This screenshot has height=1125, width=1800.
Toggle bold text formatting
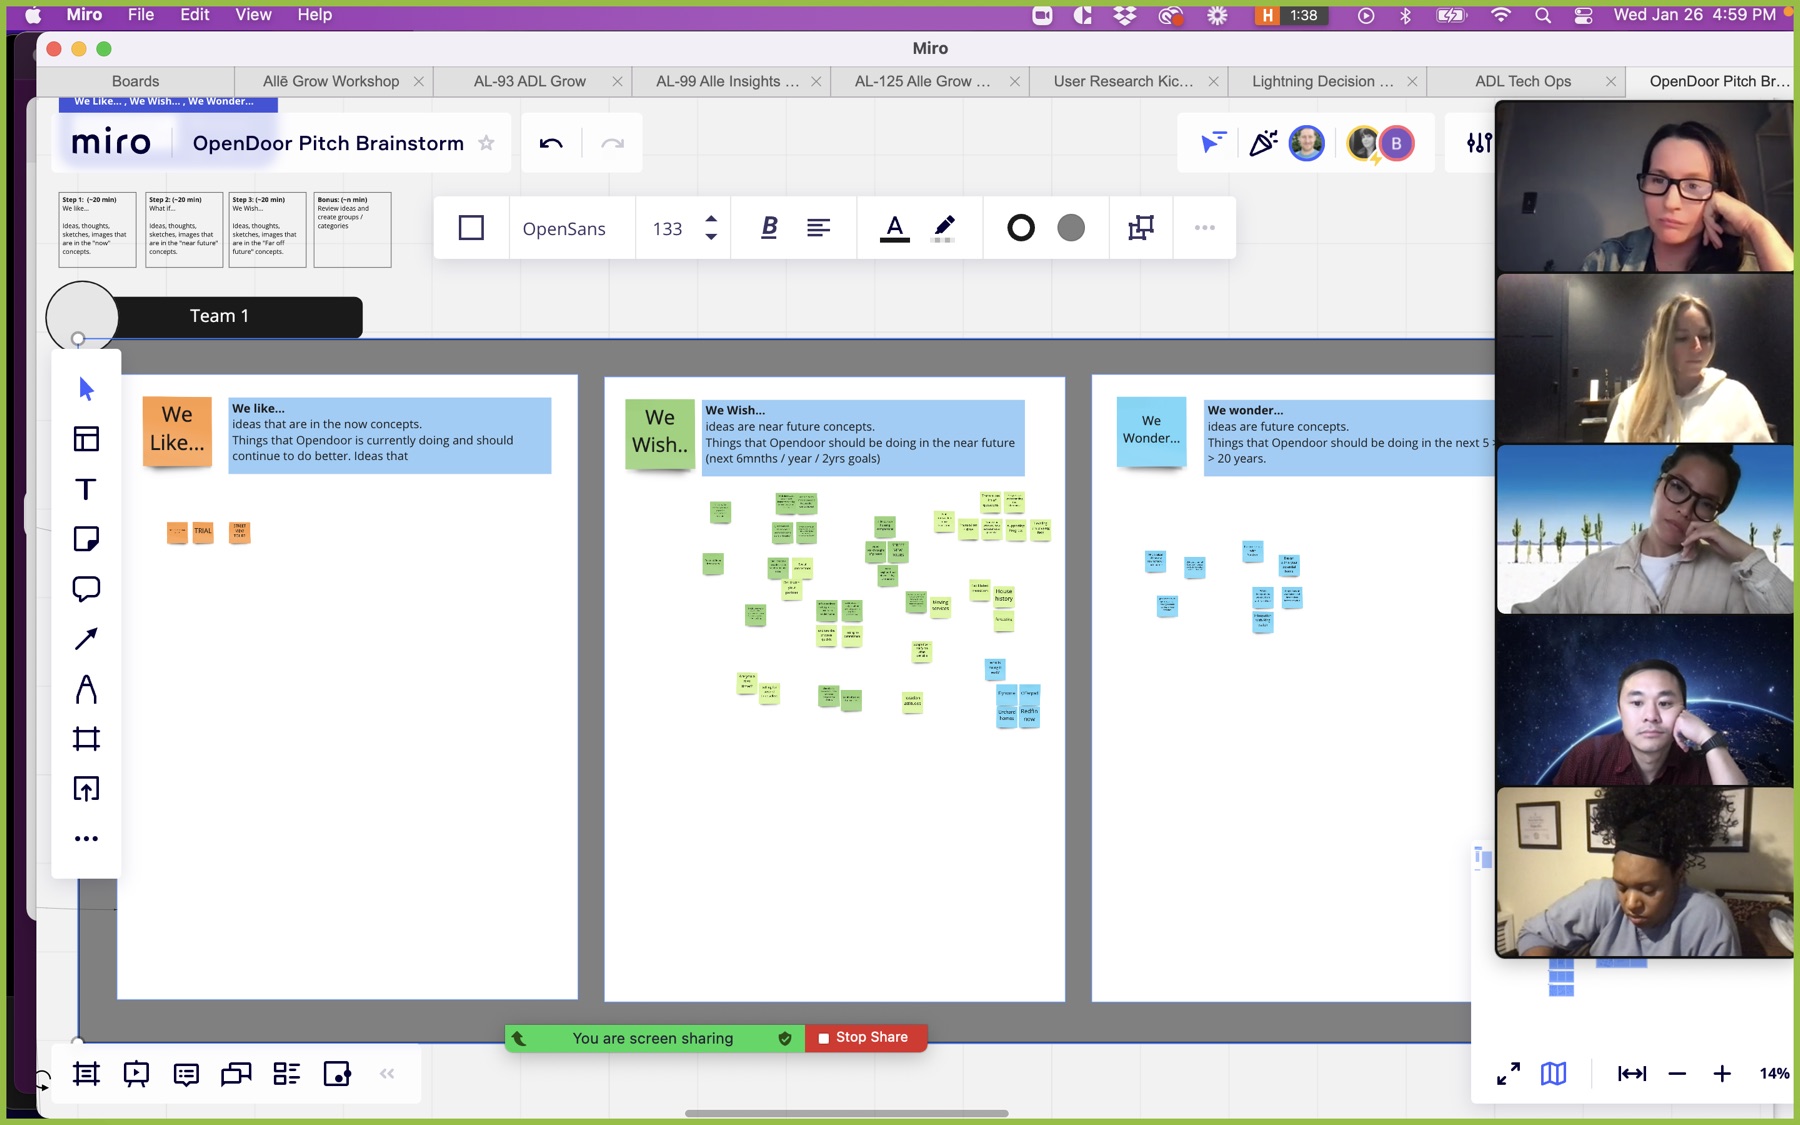(x=769, y=228)
